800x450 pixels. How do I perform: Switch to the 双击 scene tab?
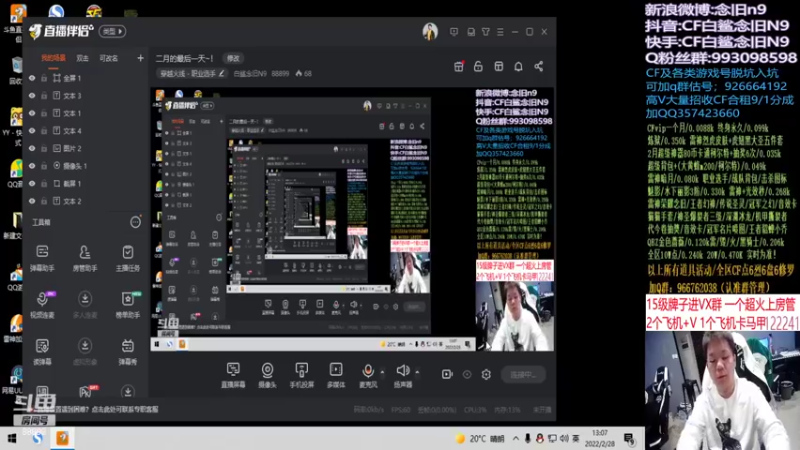click(82, 58)
